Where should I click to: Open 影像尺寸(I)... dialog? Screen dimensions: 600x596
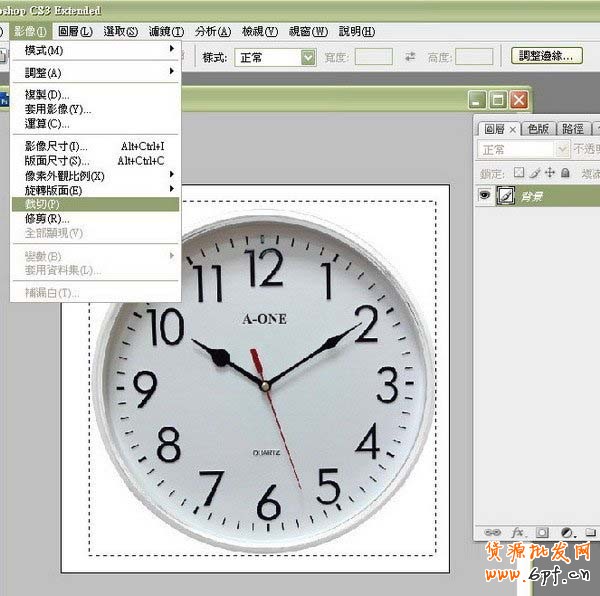pos(95,146)
